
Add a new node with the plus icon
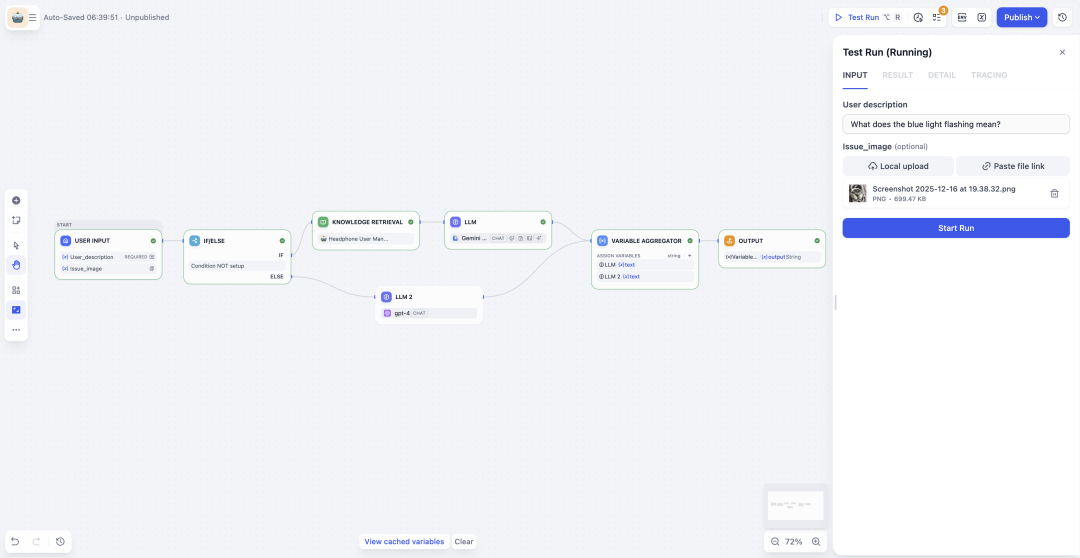pyautogui.click(x=16, y=200)
